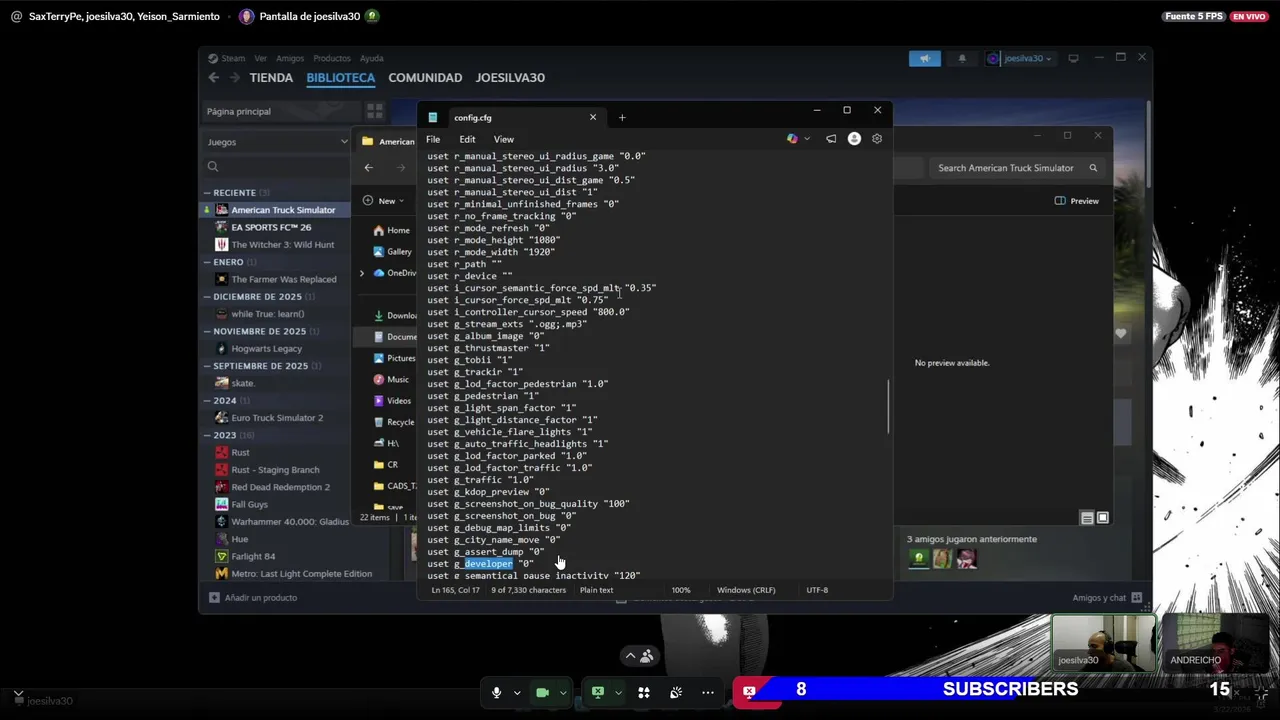Click the UTF-8 encoding status
Image resolution: width=1280 pixels, height=720 pixels.
coord(817,590)
